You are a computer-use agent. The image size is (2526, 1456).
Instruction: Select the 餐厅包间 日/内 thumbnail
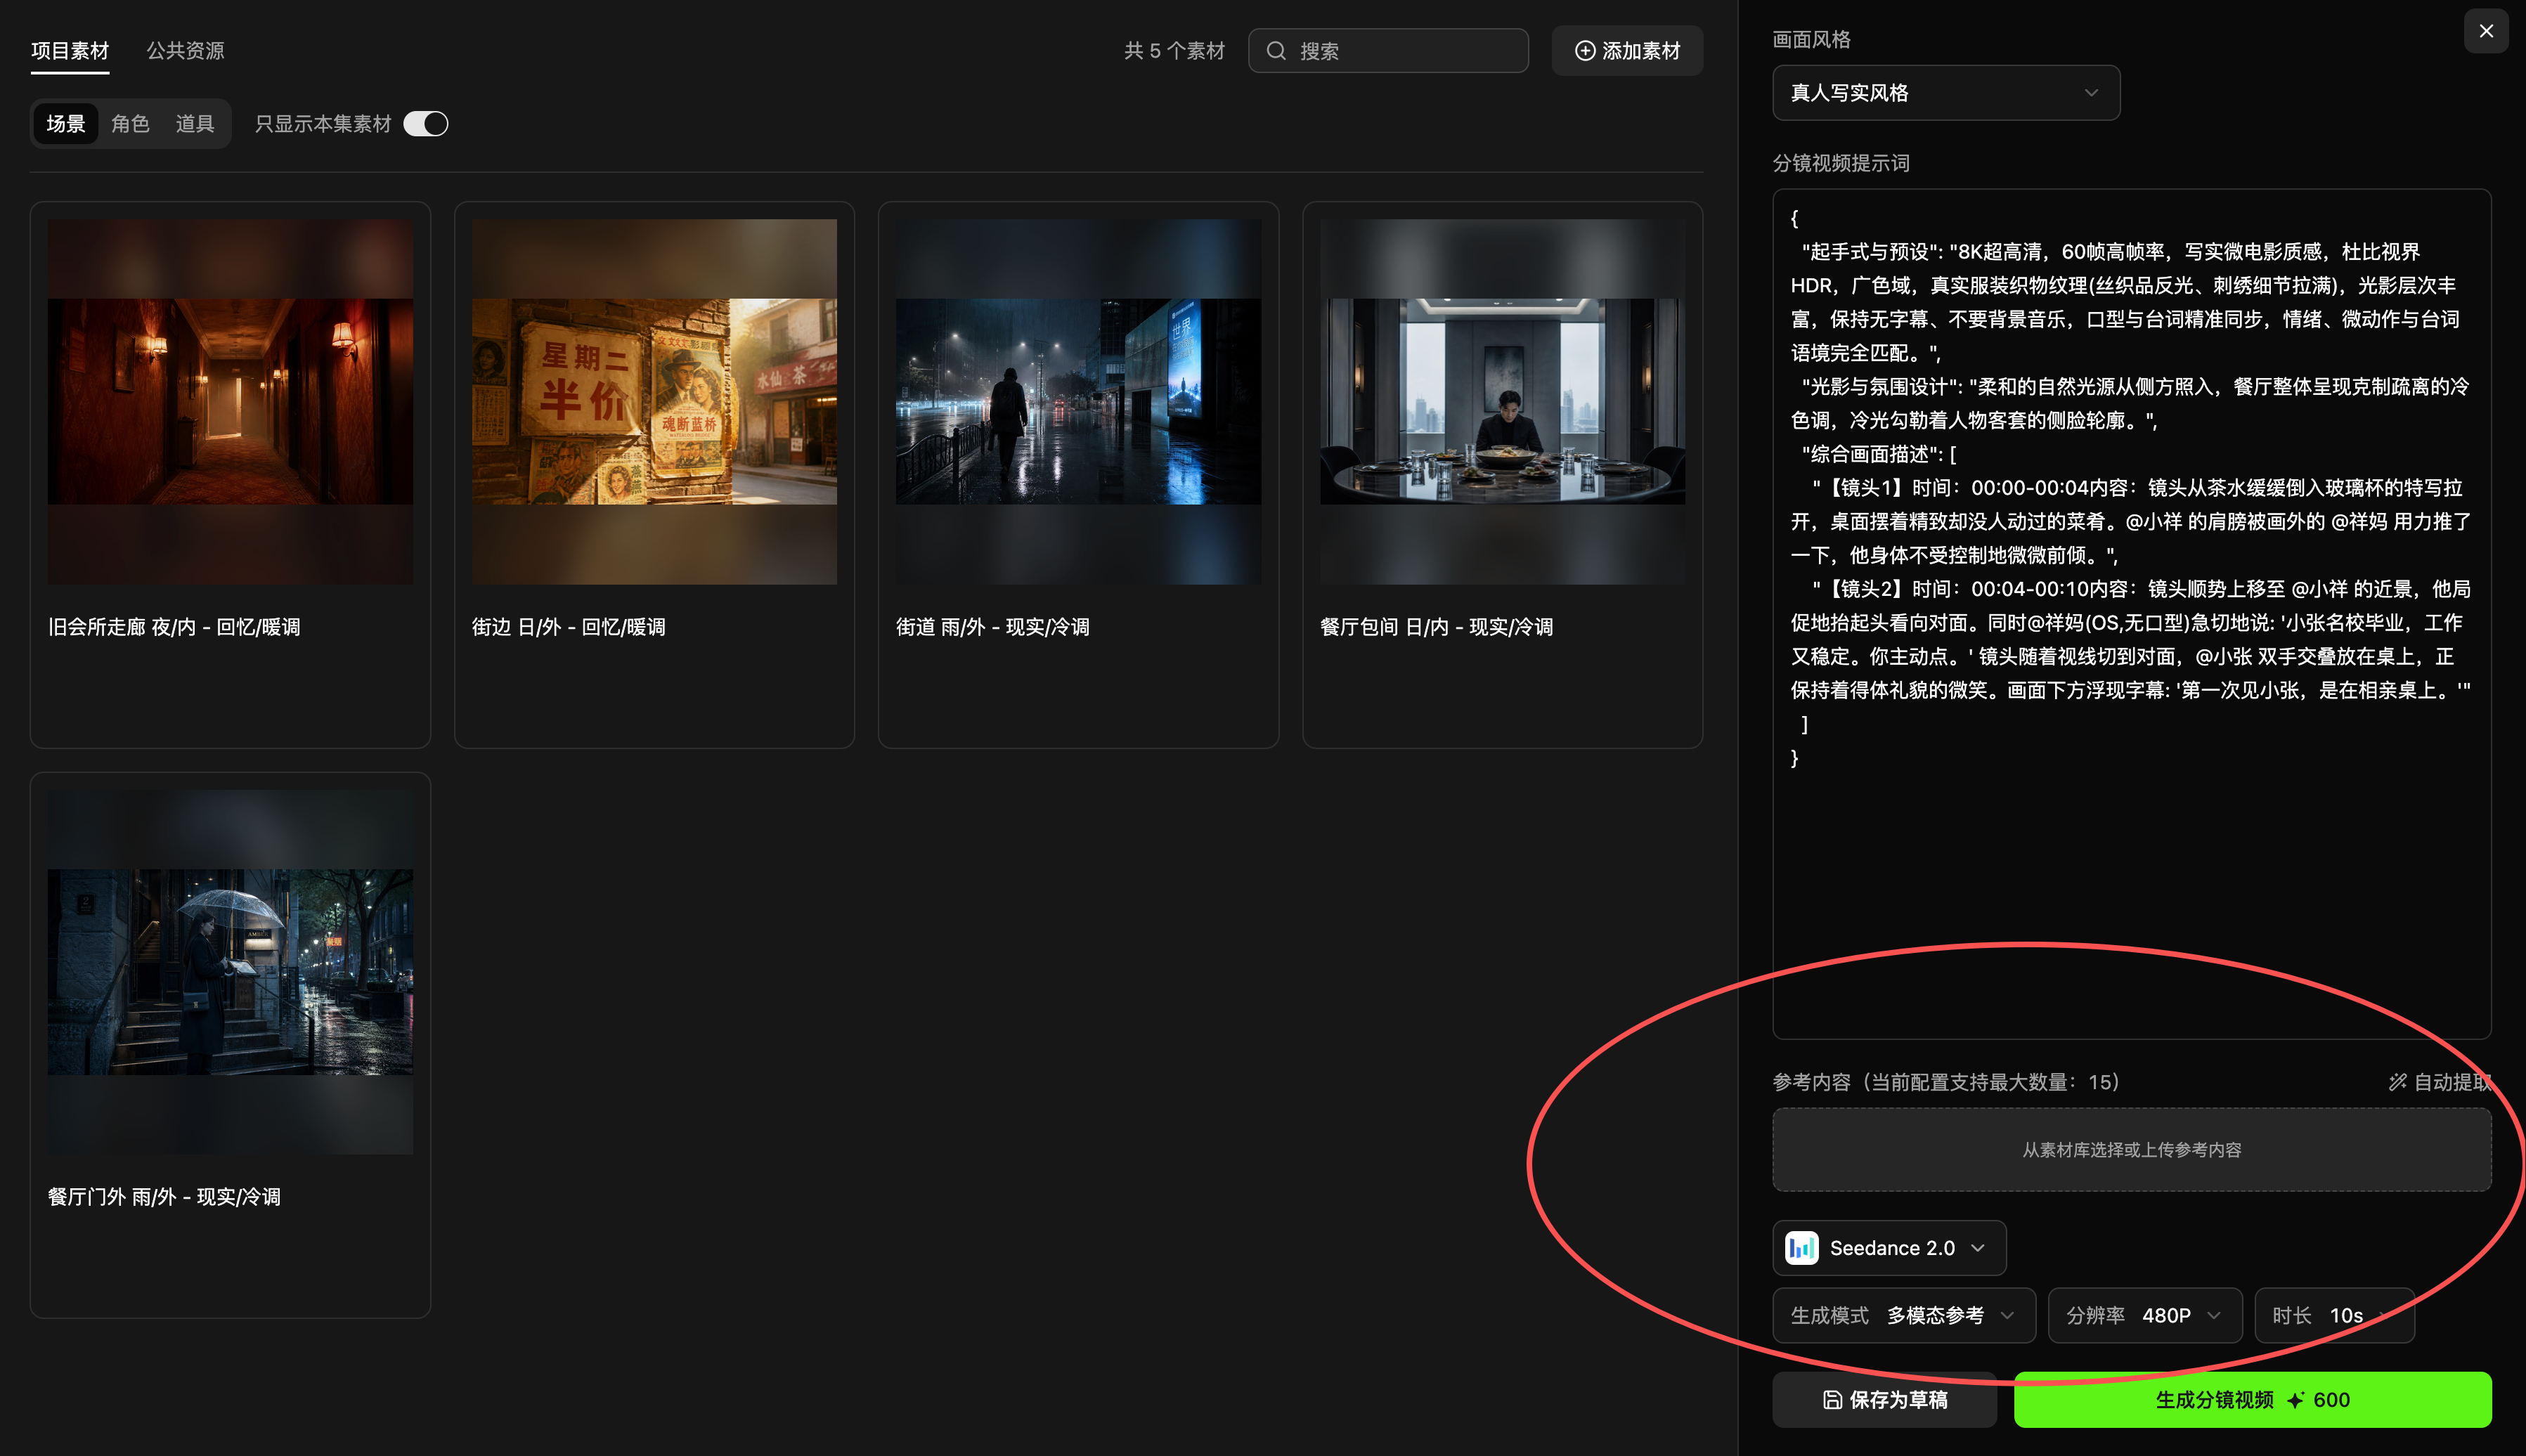(x=1502, y=401)
